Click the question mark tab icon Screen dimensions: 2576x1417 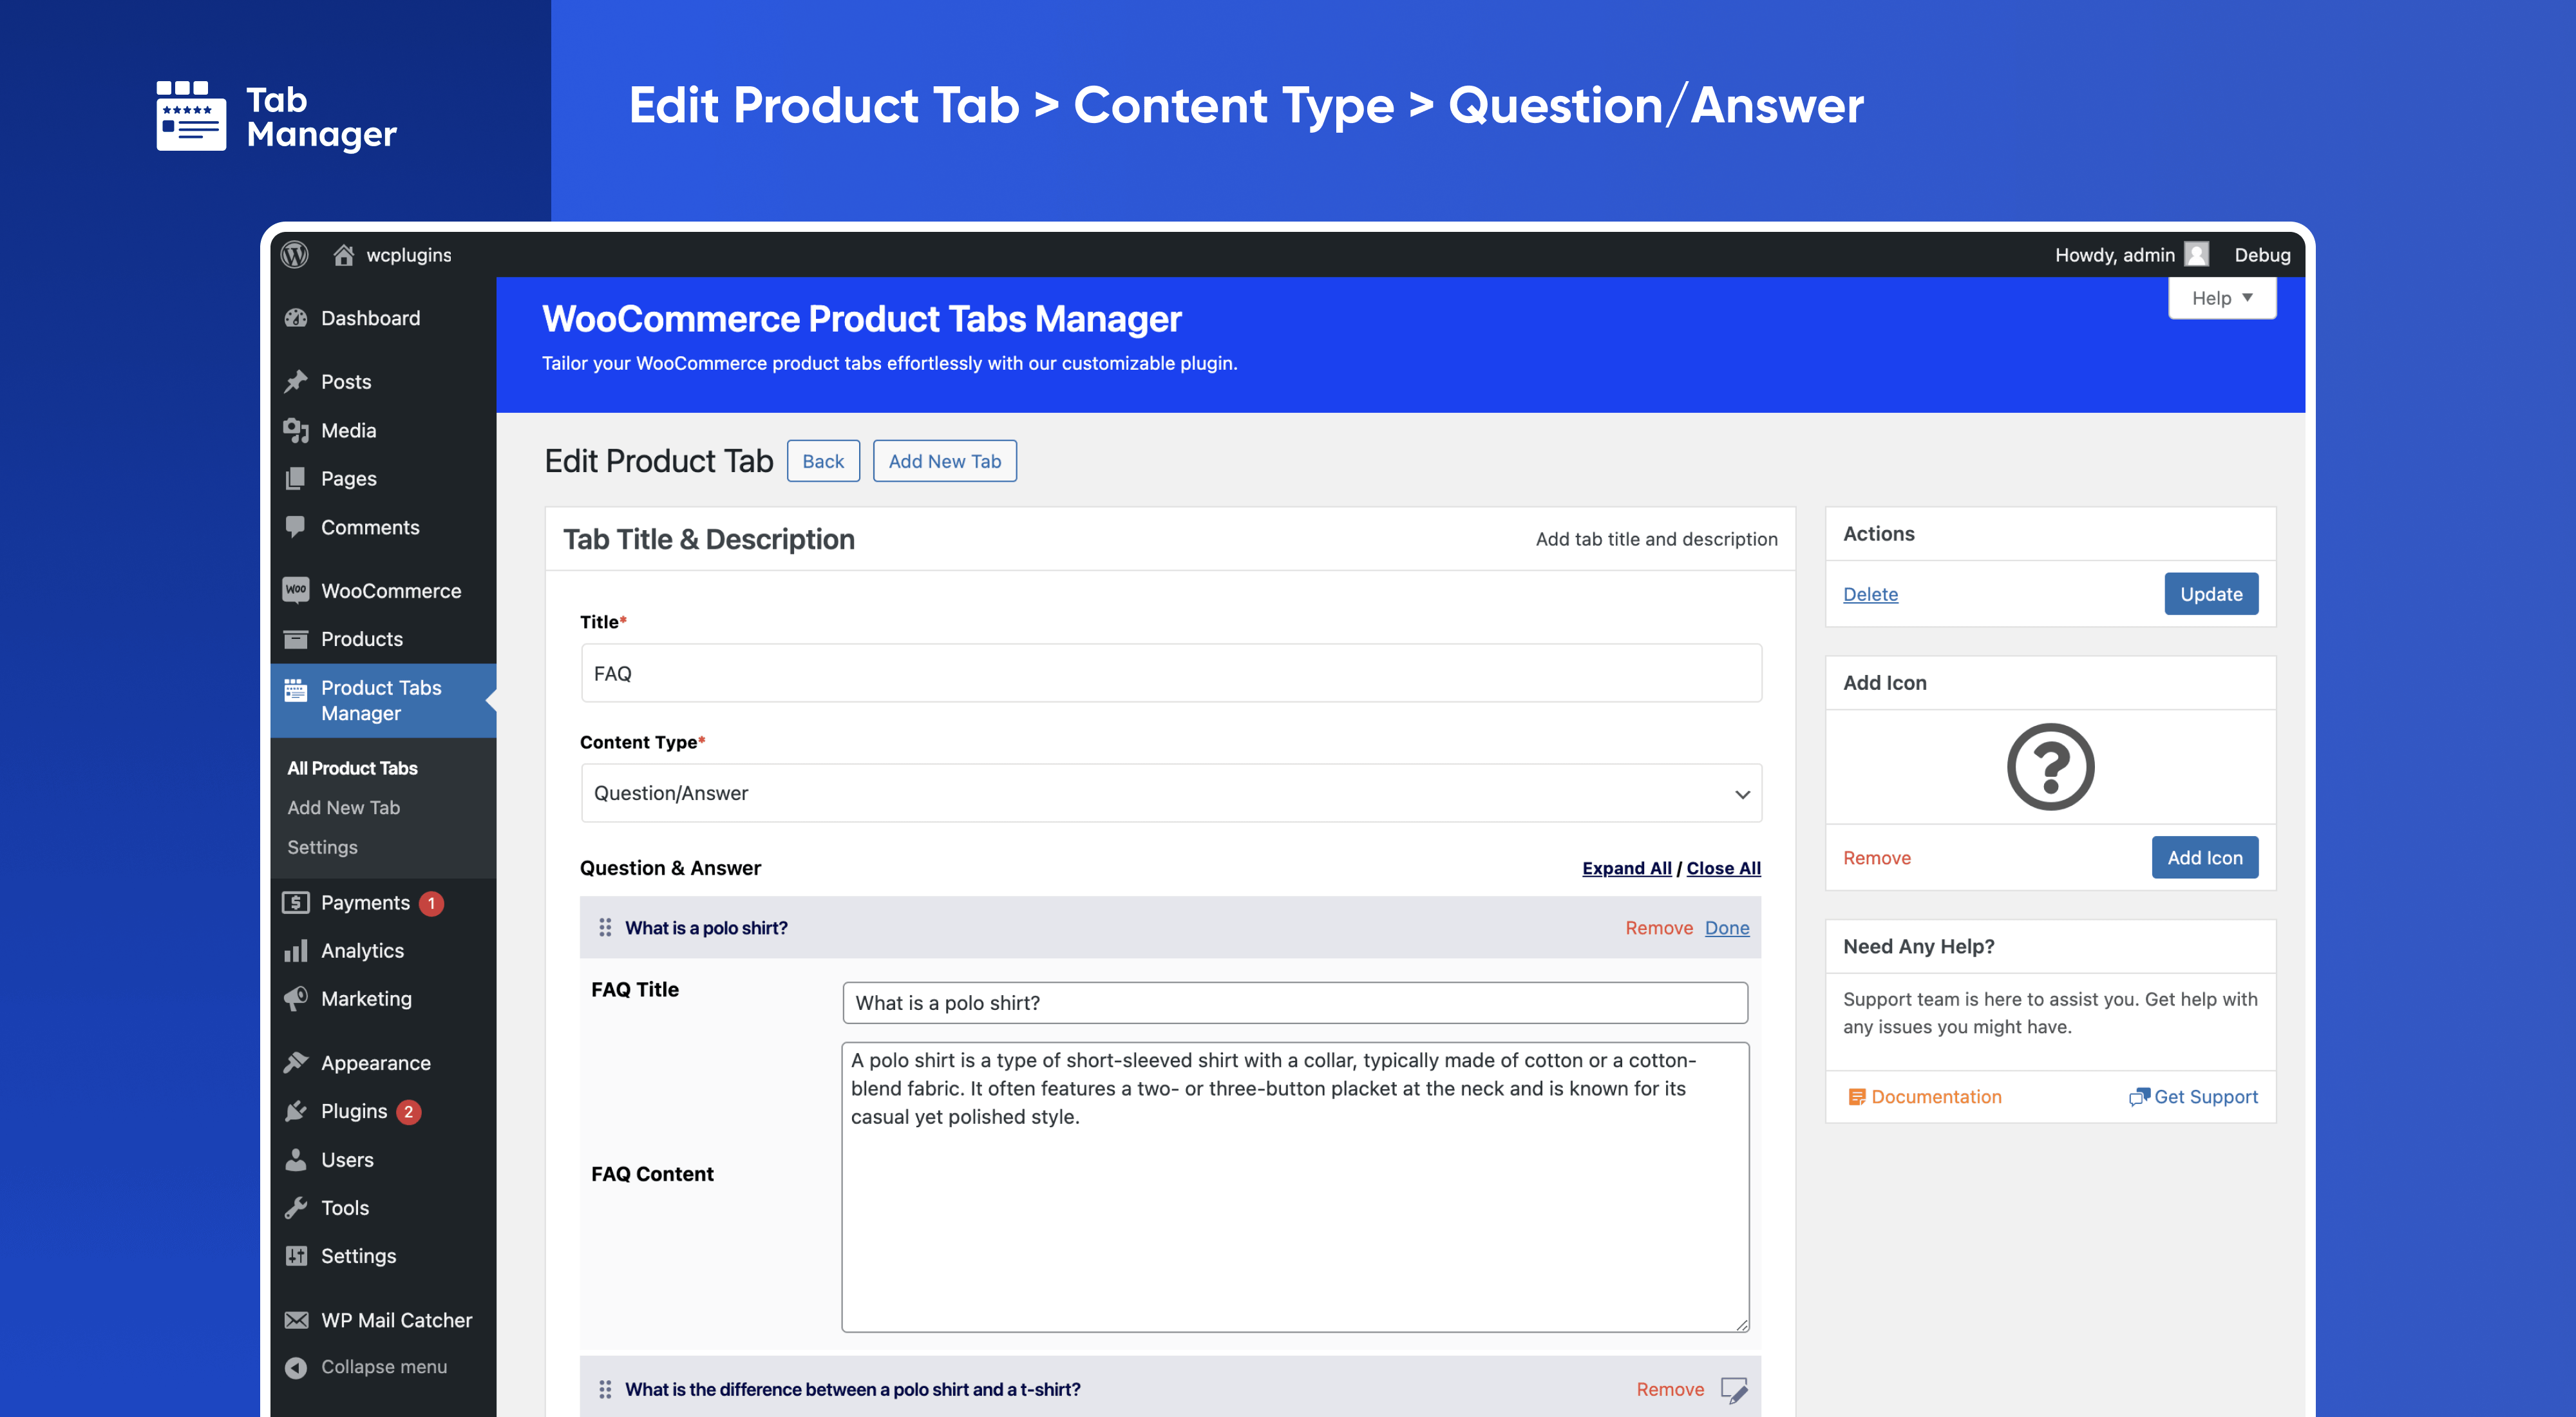2050,767
